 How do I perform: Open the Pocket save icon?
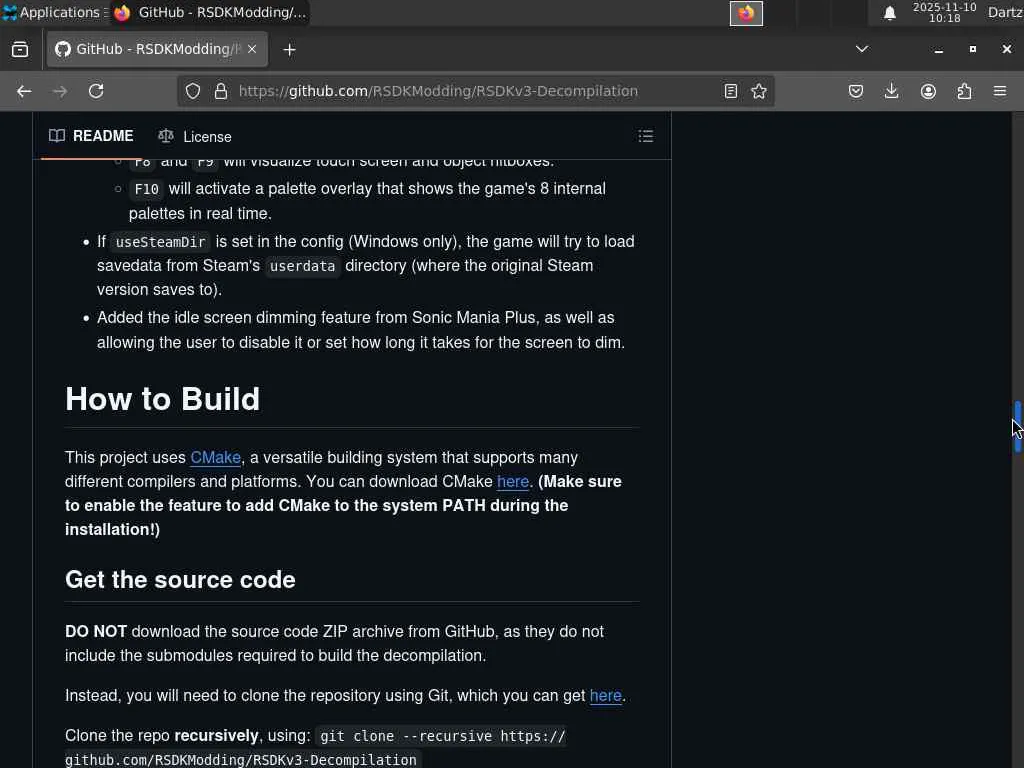pyautogui.click(x=856, y=91)
